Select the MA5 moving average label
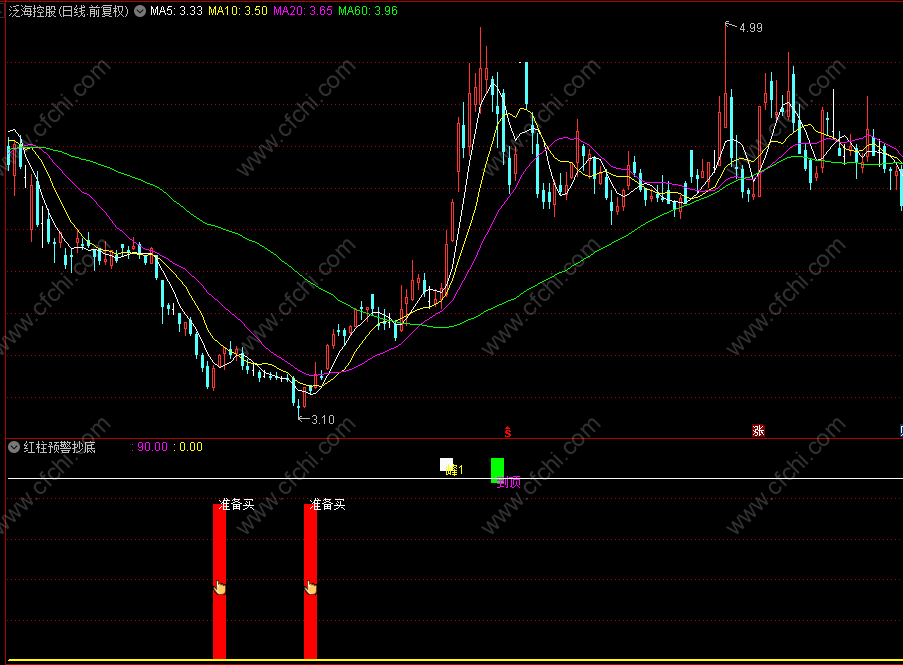903x665 pixels. (176, 11)
